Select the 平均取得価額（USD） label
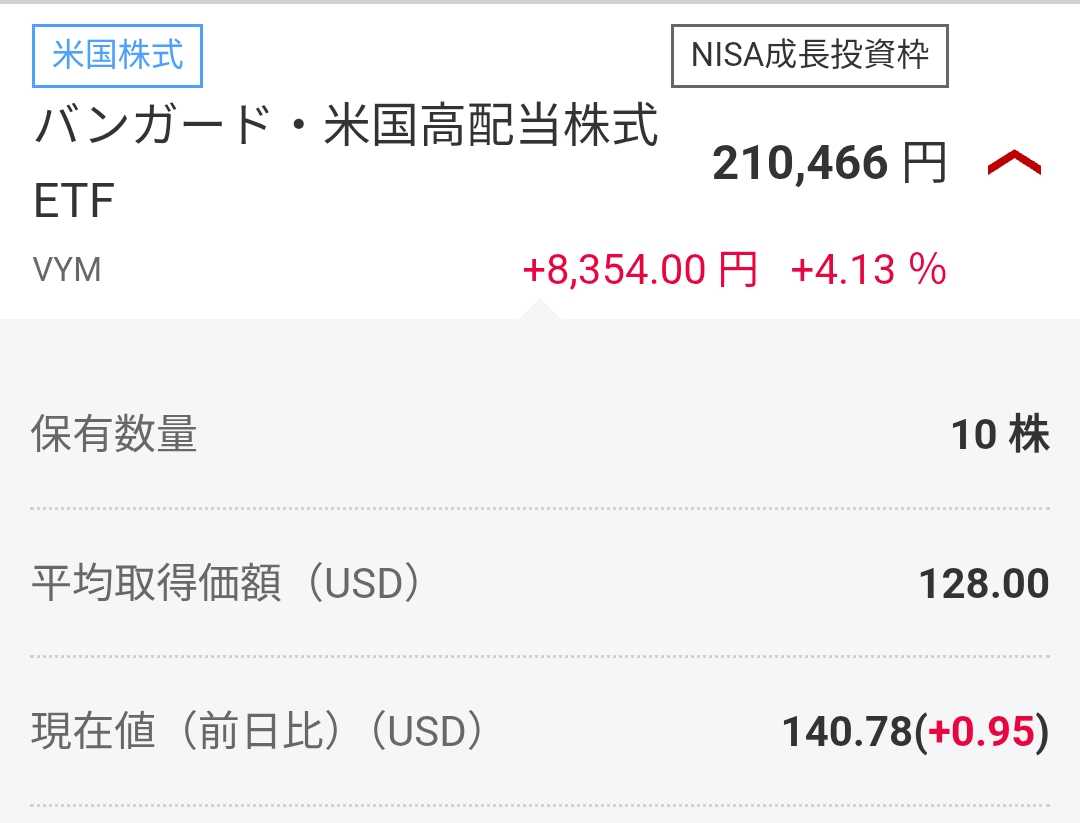Viewport: 1080px width, 823px height. pos(226,584)
